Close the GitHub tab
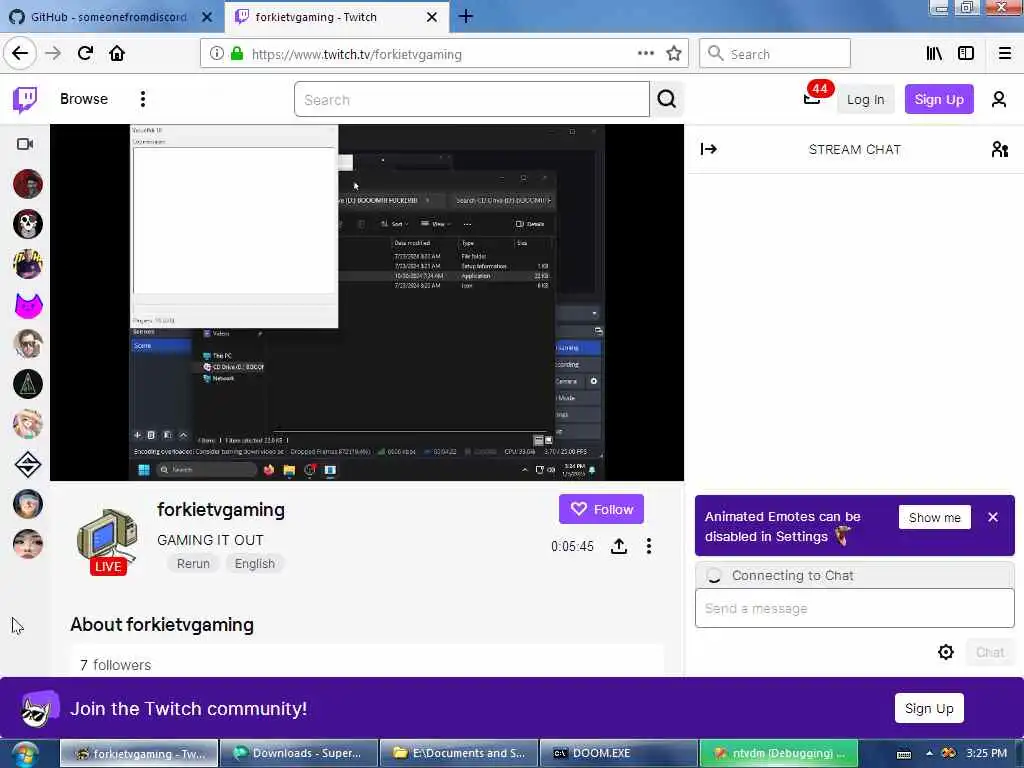The width and height of the screenshot is (1024, 768). [x=207, y=17]
